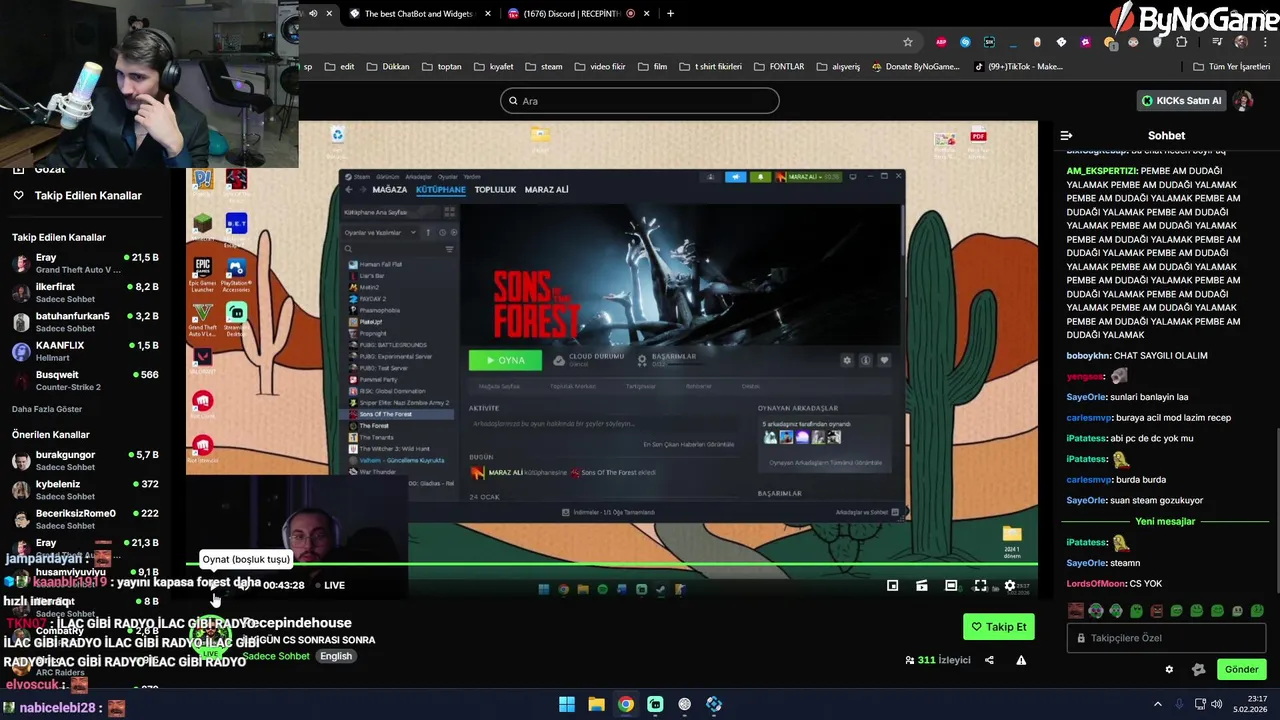Click Takip Et follow button

pos(999,627)
